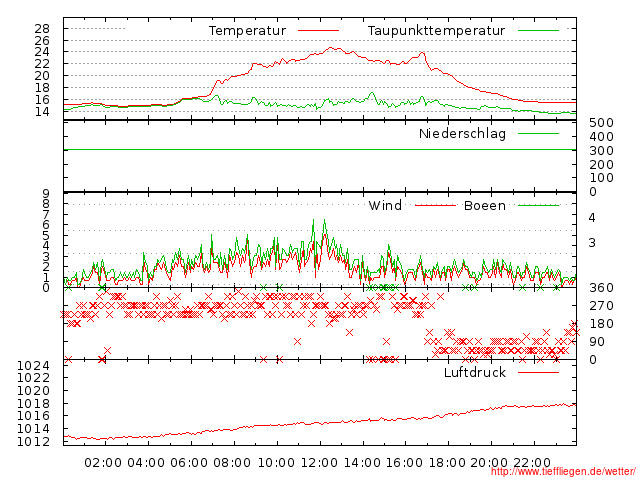
Task: Click the 06:00 time axis label
Action: [x=189, y=463]
